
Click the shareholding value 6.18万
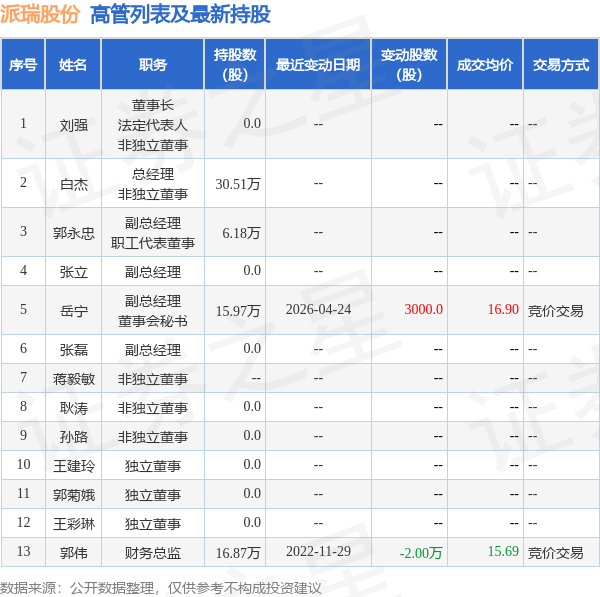coord(241,233)
